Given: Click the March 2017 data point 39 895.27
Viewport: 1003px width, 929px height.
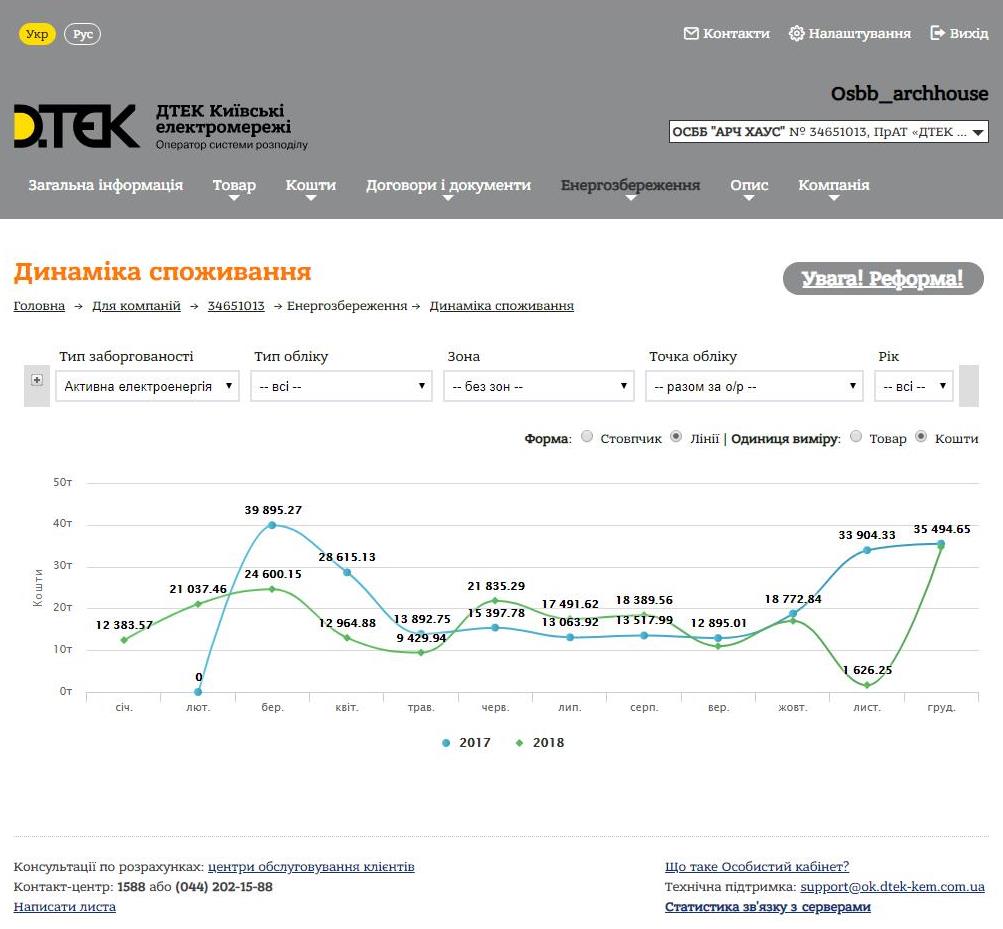Looking at the screenshot, I should click(x=271, y=525).
